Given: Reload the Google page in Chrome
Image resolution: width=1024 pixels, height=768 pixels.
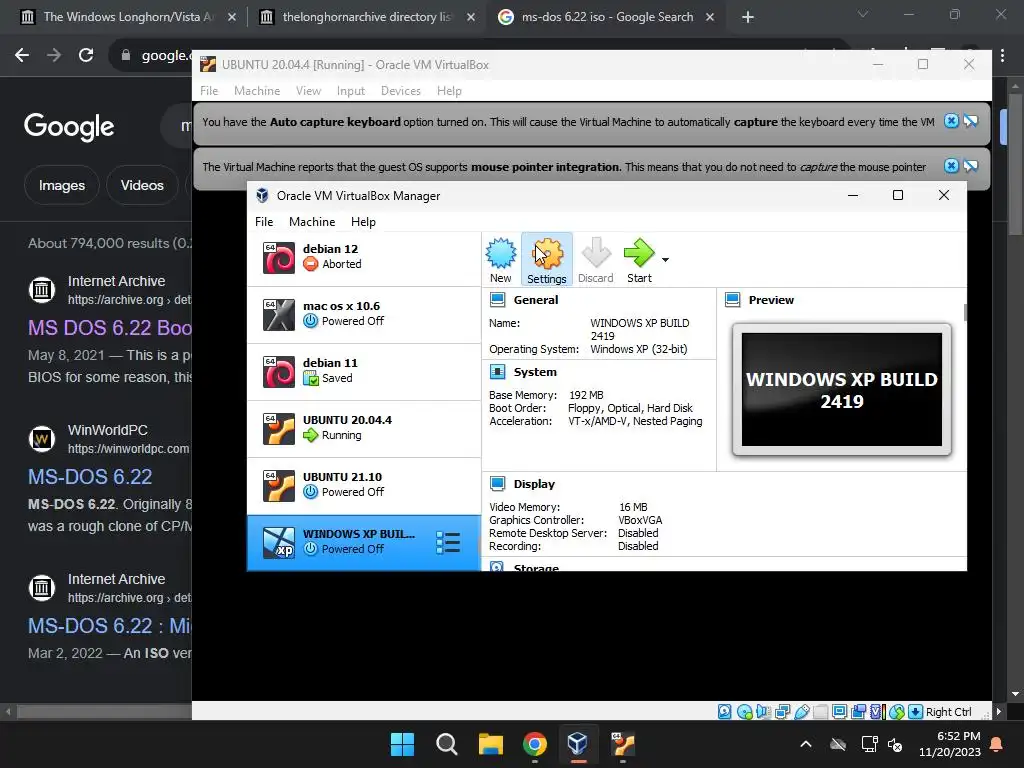Looking at the screenshot, I should click(x=86, y=55).
